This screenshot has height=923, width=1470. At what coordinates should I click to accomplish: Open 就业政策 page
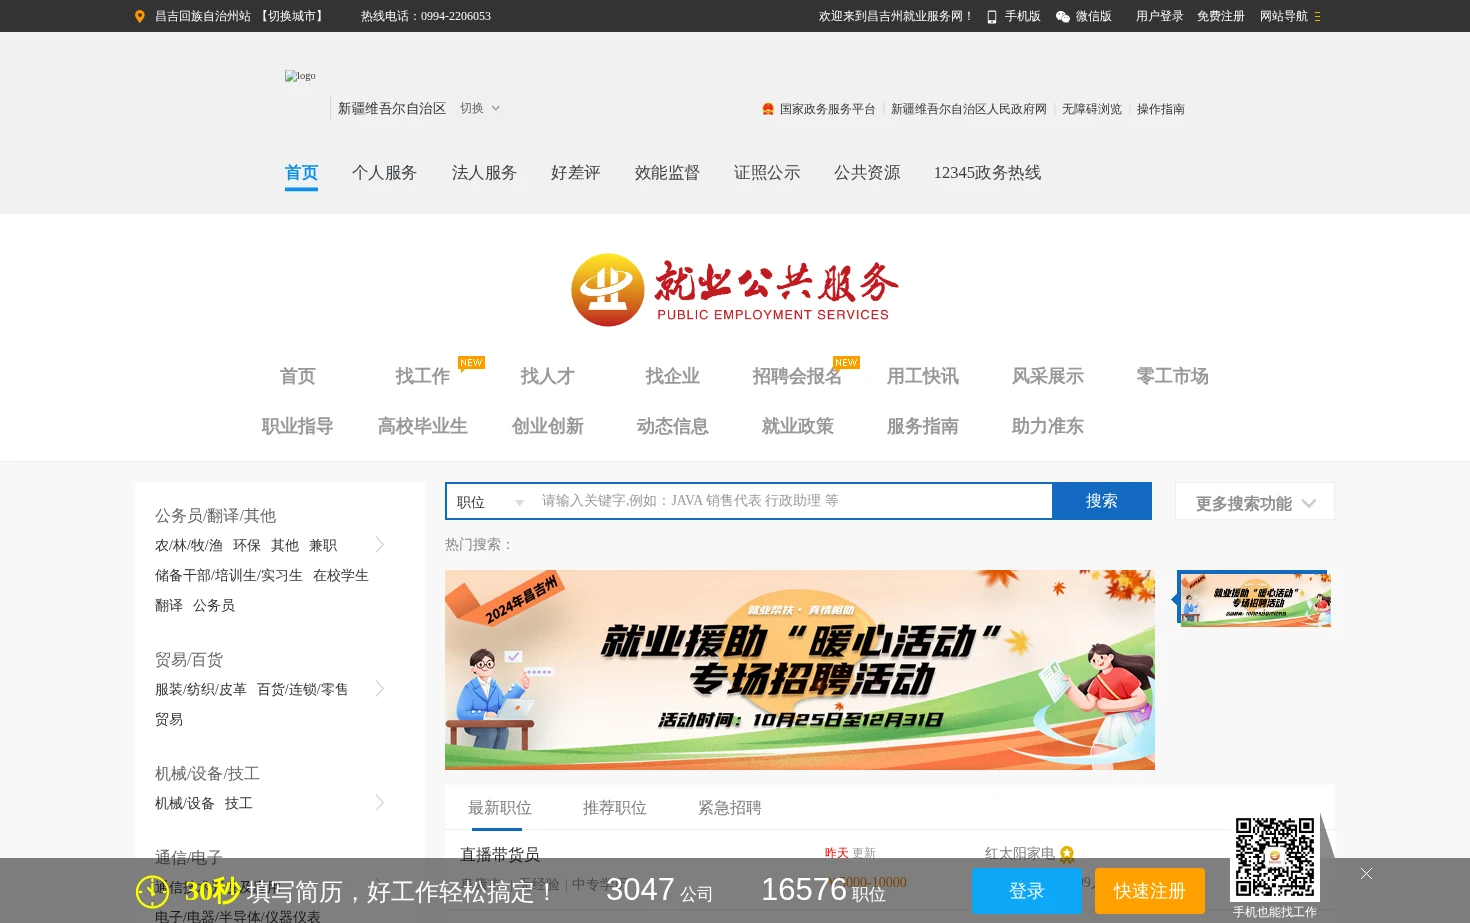click(797, 426)
